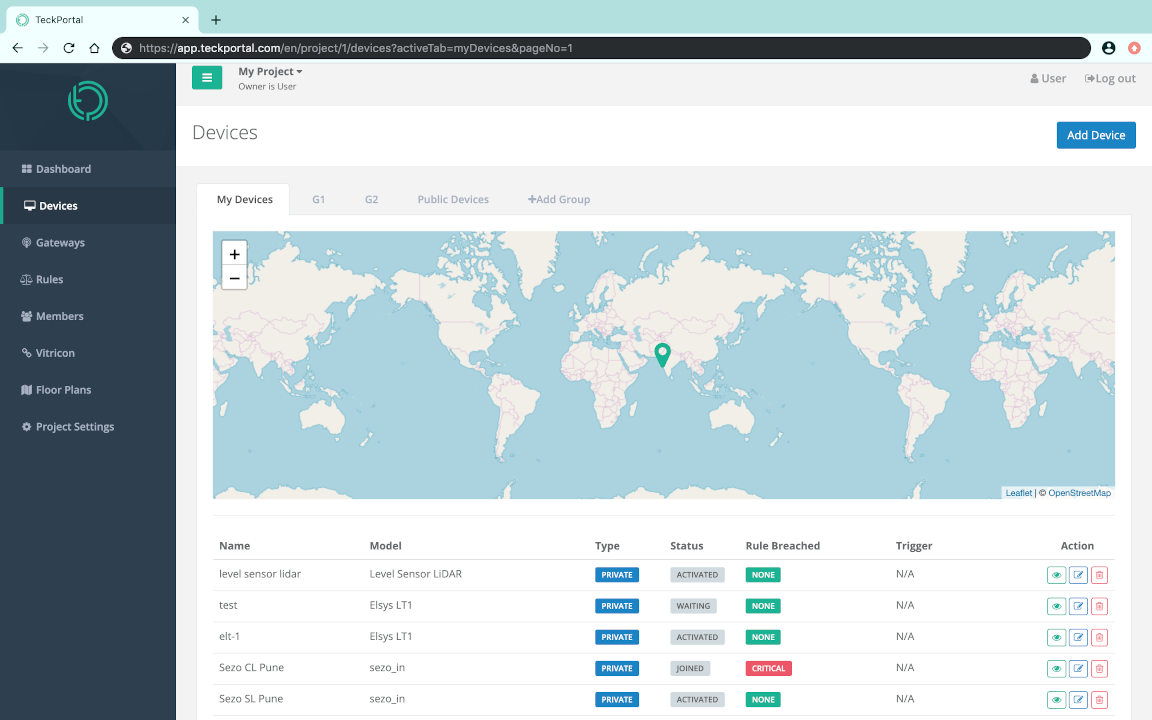
Task: Click the level sensor lidar device name
Action: coord(259,574)
